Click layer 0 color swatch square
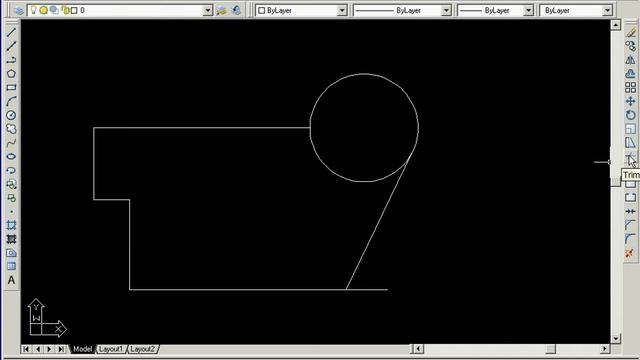This screenshot has height=360, width=640. point(74,10)
